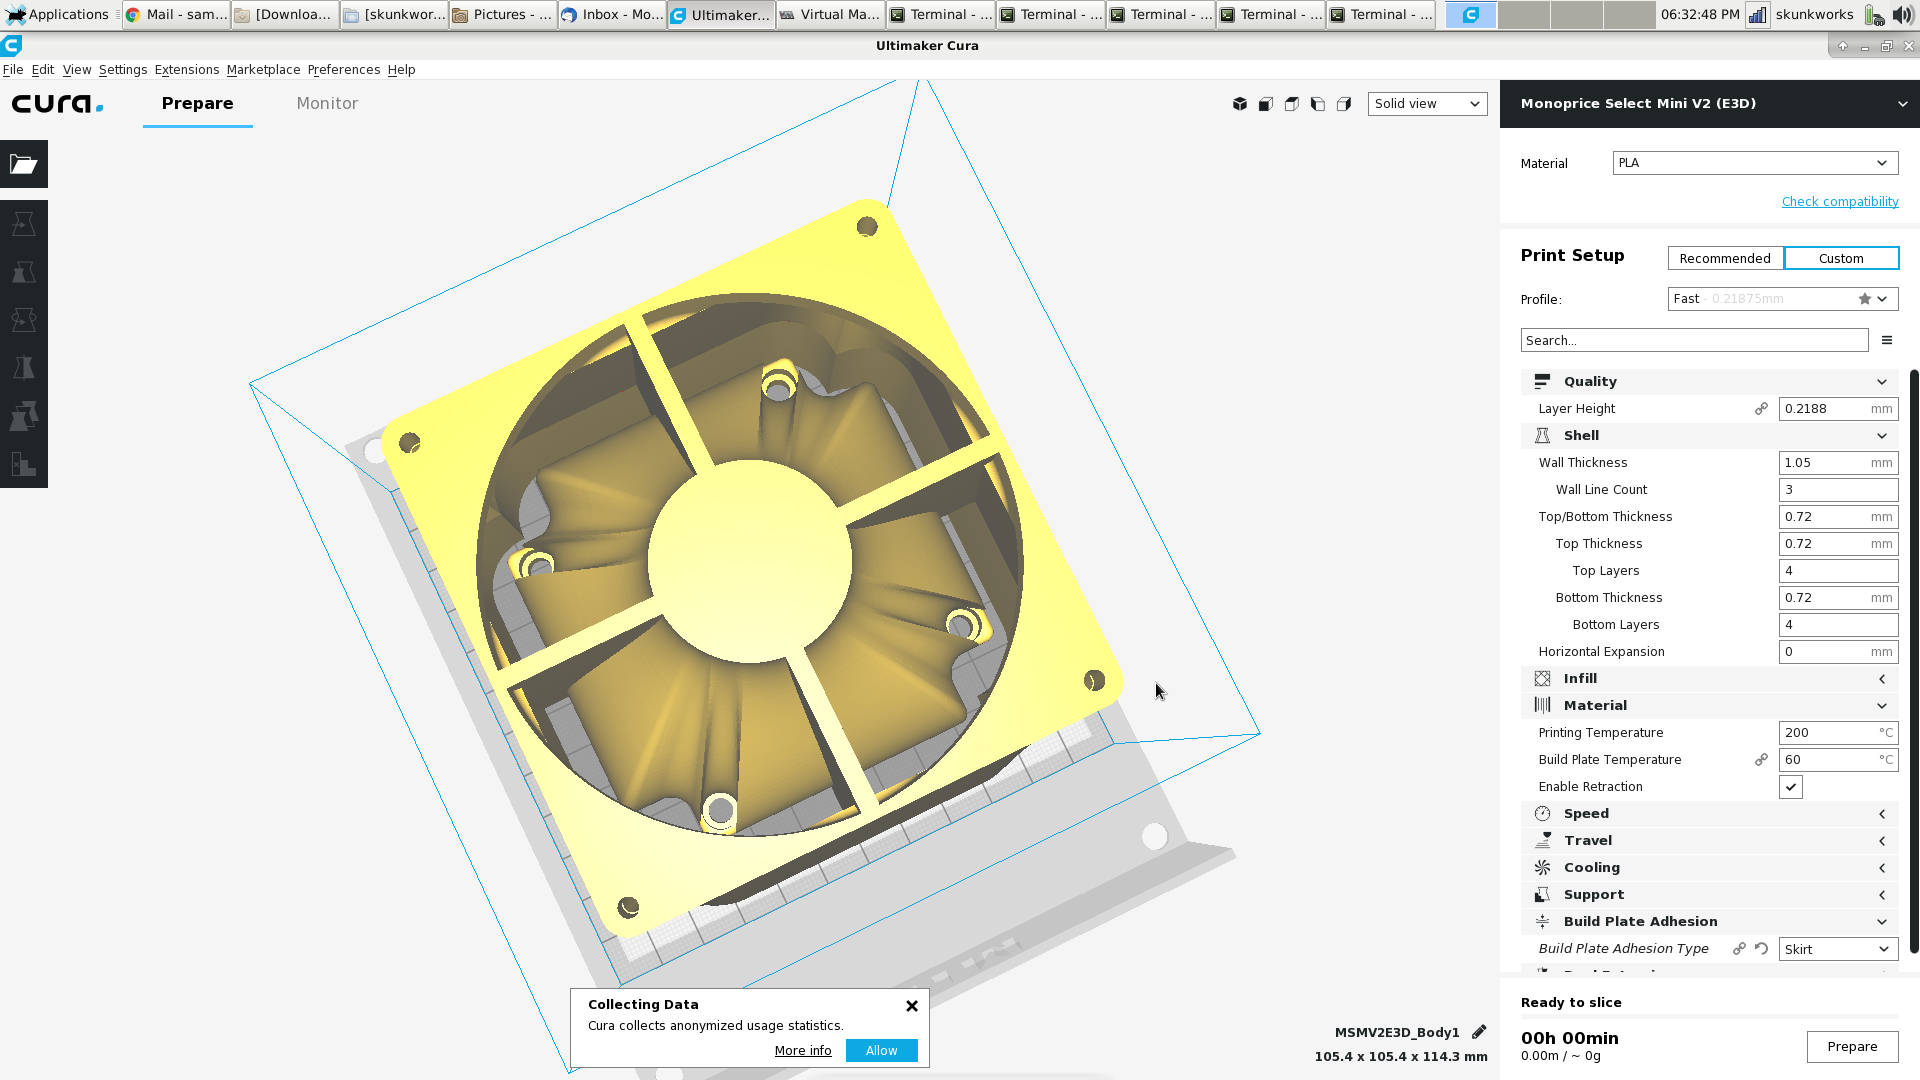This screenshot has width=1920, height=1080.
Task: Open the Preferences menu
Action: 344,69
